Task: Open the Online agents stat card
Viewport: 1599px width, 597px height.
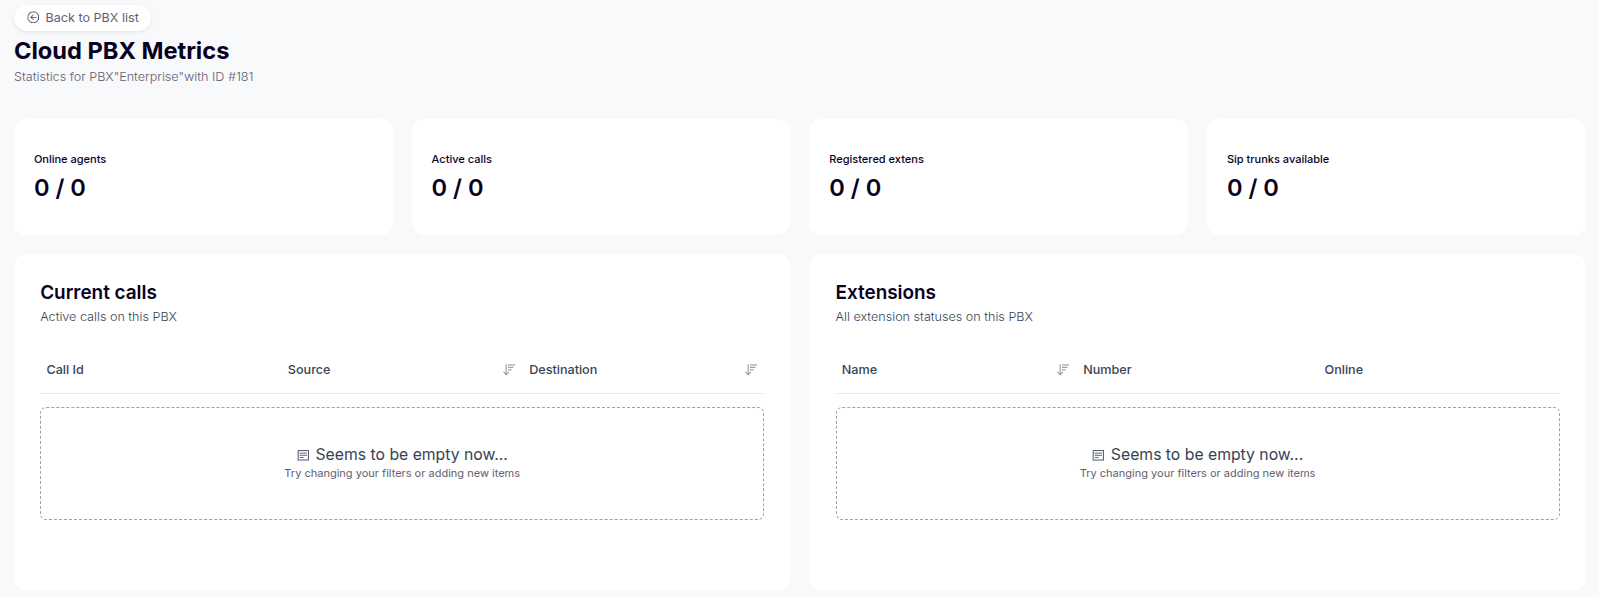Action: [203, 177]
